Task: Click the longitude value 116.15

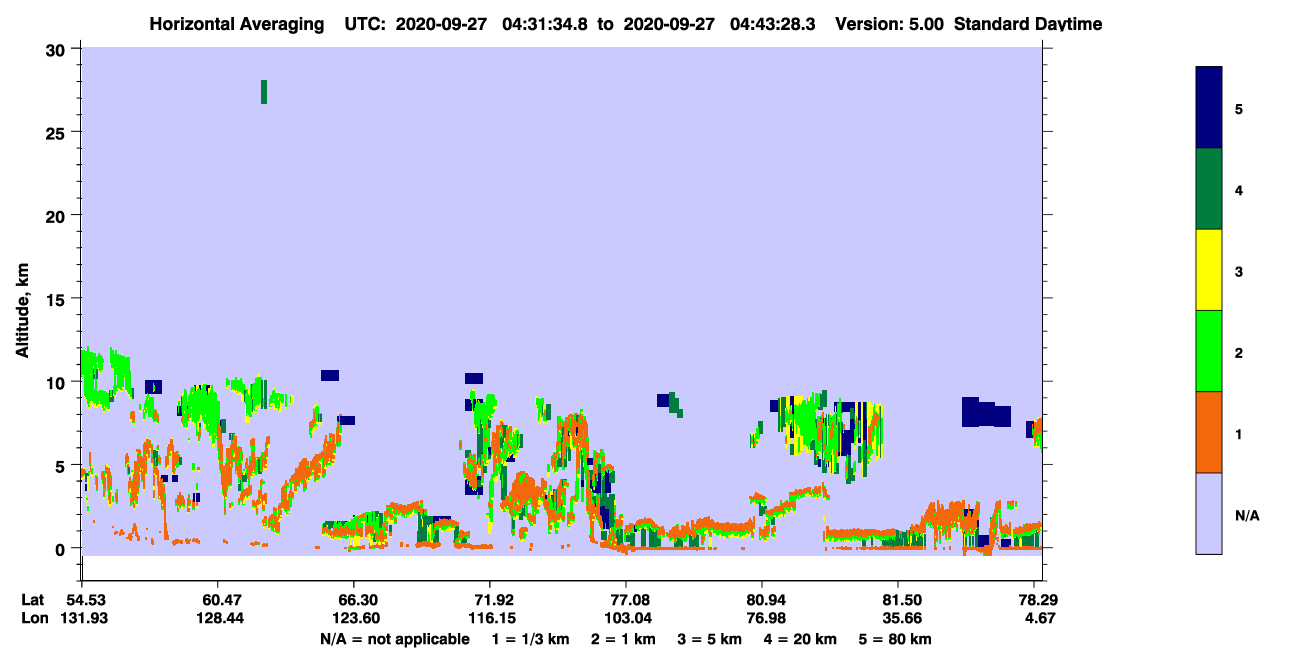Action: pyautogui.click(x=490, y=618)
